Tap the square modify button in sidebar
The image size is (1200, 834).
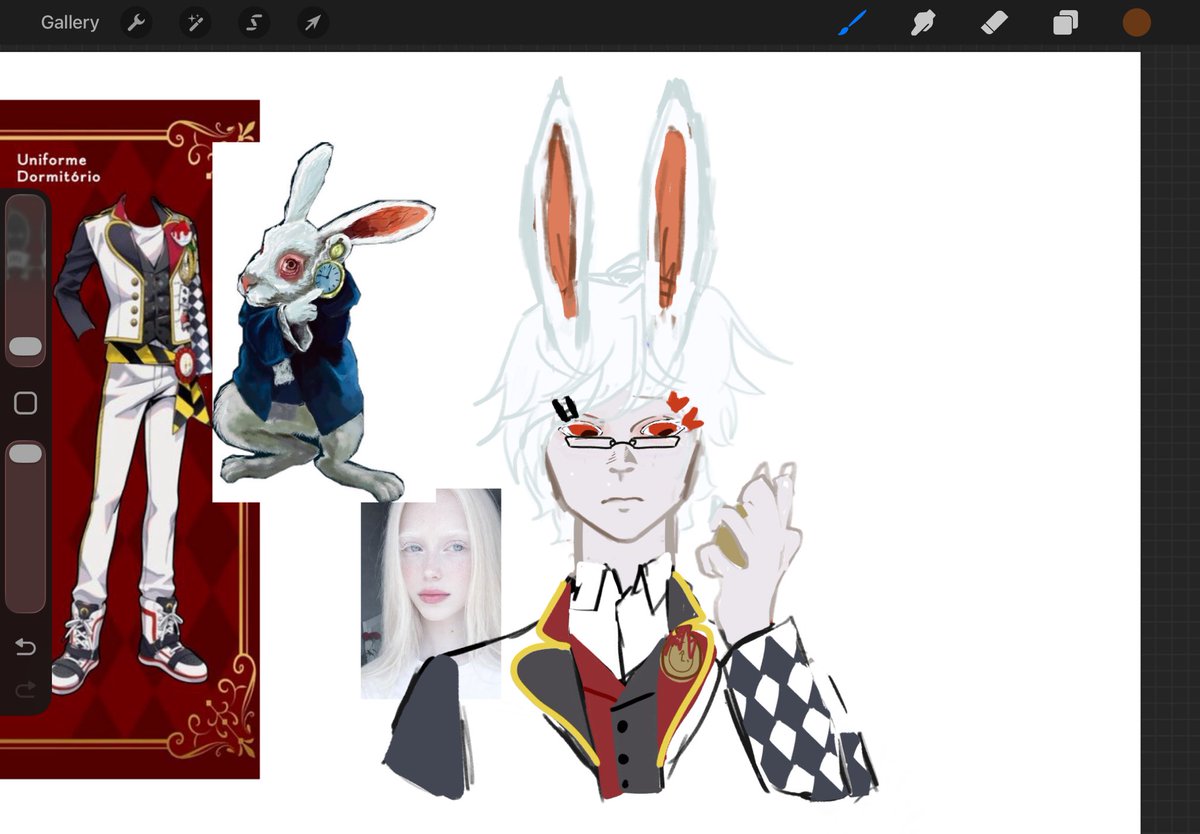(x=25, y=403)
